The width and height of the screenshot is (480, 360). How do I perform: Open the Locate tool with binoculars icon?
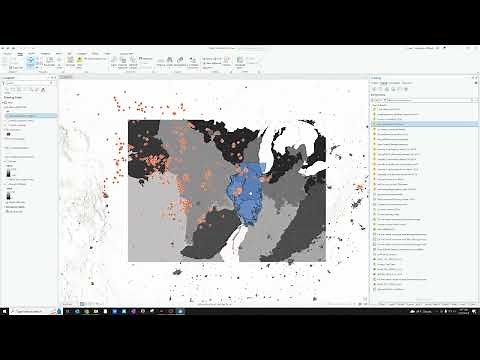coord(169,62)
